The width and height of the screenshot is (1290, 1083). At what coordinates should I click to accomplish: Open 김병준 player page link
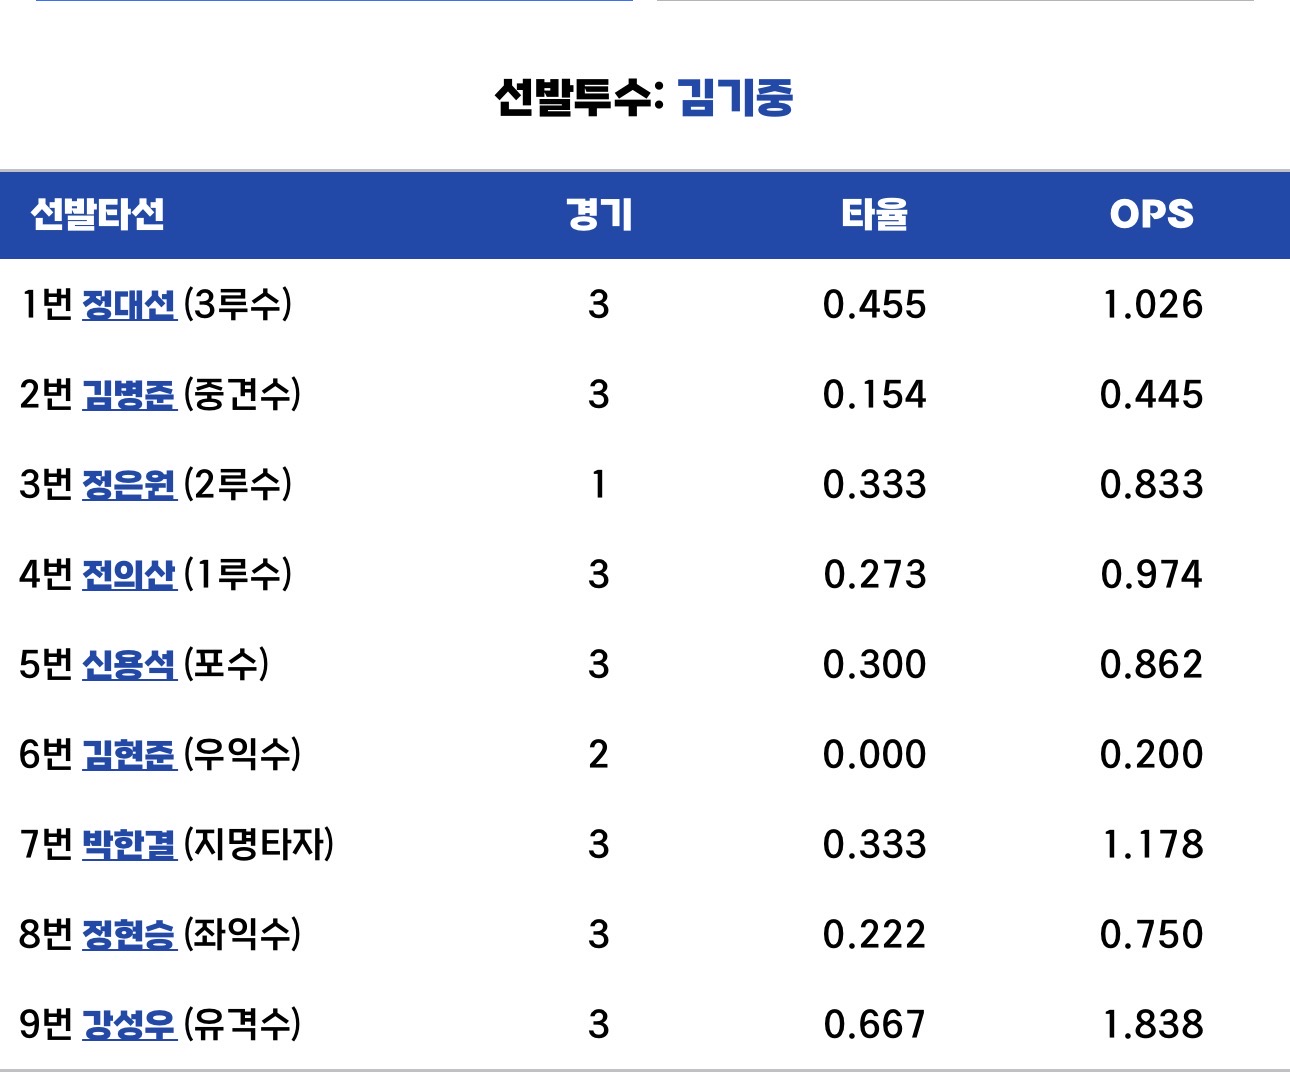point(129,395)
